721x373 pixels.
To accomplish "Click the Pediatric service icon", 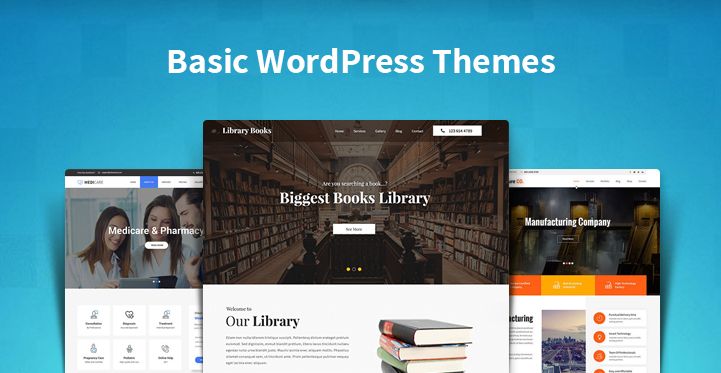I will click(130, 349).
